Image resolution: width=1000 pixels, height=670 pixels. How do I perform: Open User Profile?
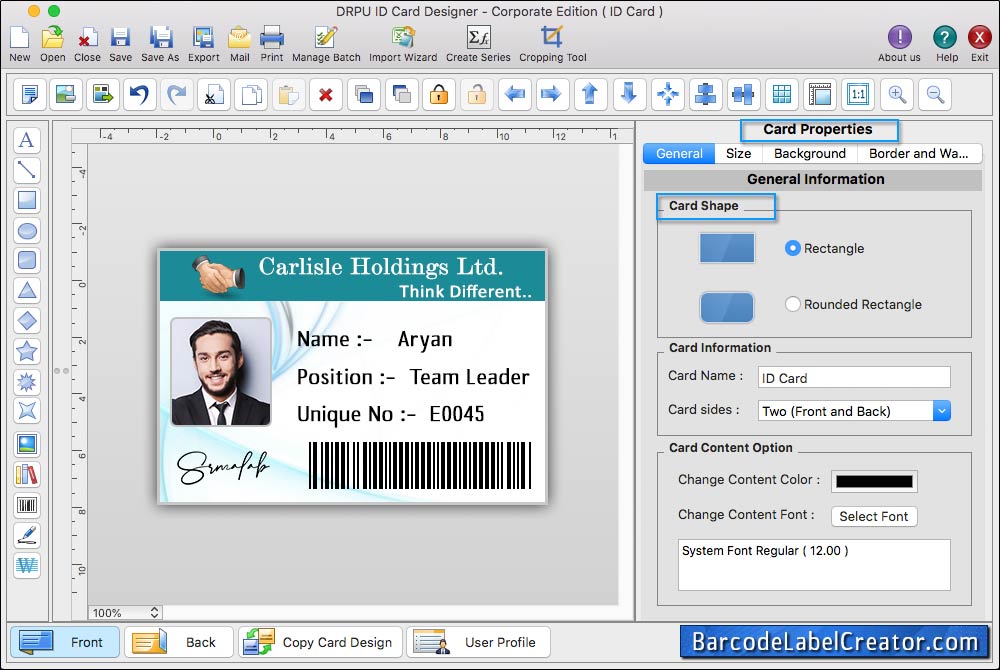point(478,642)
